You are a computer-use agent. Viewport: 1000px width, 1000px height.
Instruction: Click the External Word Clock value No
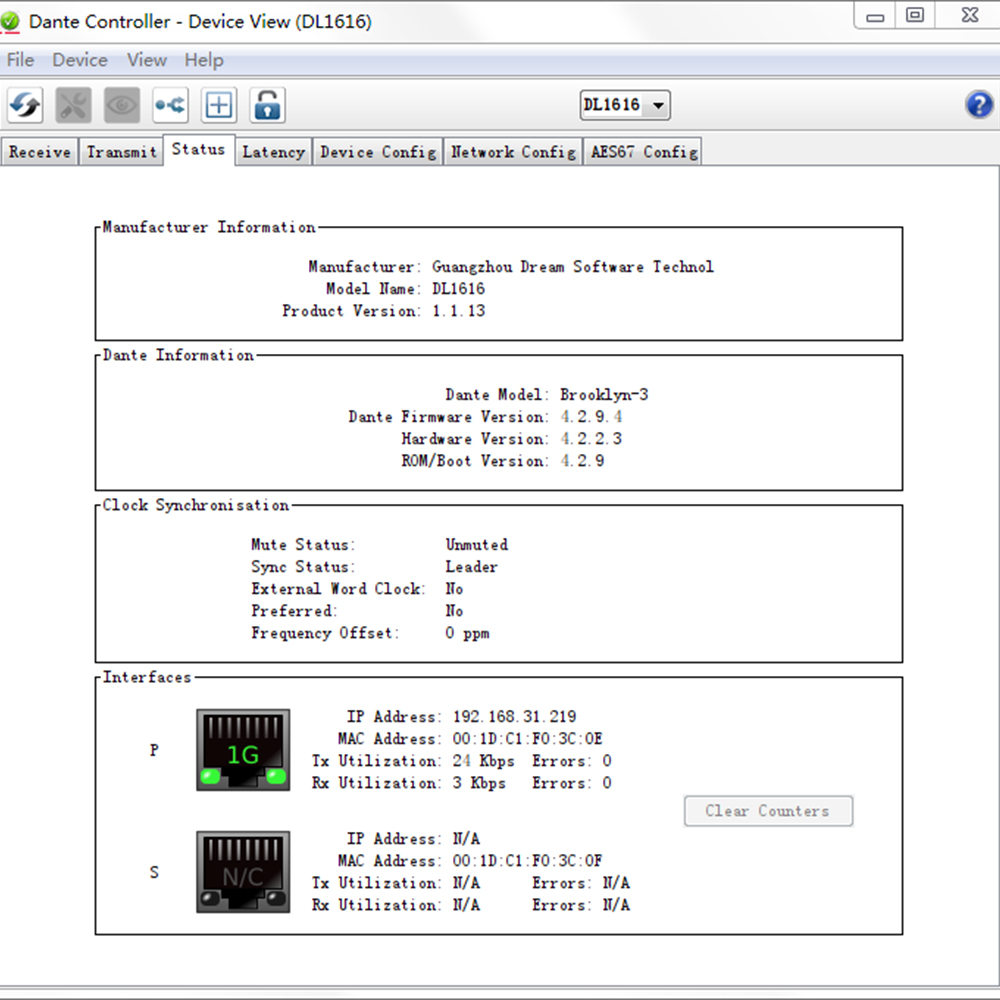coord(454,589)
